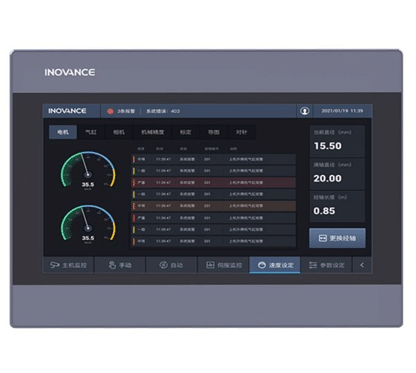416x373 pixels.
Task: Tap the 伺服监控 servo monitor icon
Action: tap(210, 265)
